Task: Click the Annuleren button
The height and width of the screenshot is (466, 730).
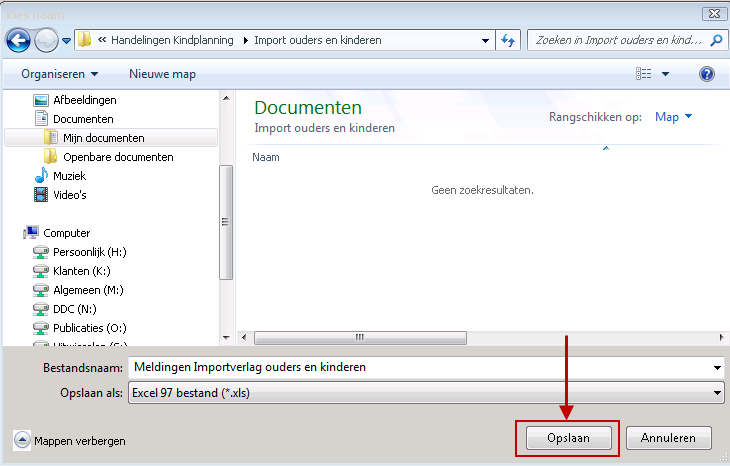Action: pos(668,438)
